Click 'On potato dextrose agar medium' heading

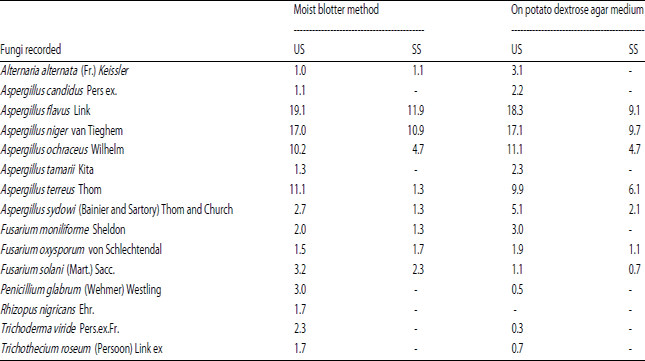(x=578, y=9)
